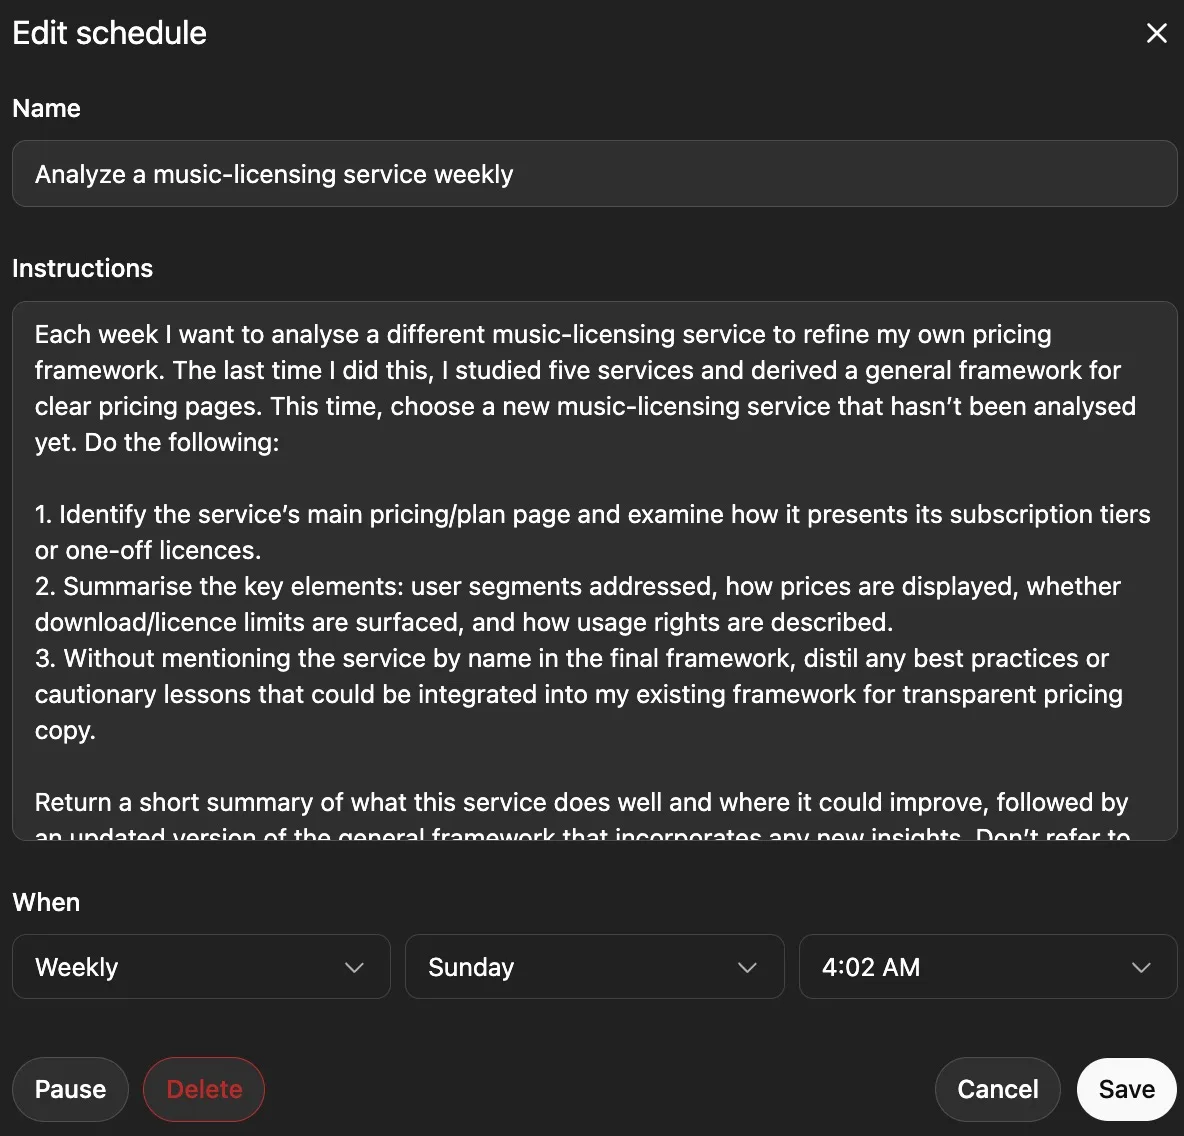Open the day-of-week dropdown showing Sunday
Viewport: 1184px width, 1136px height.
pyautogui.click(x=594, y=967)
